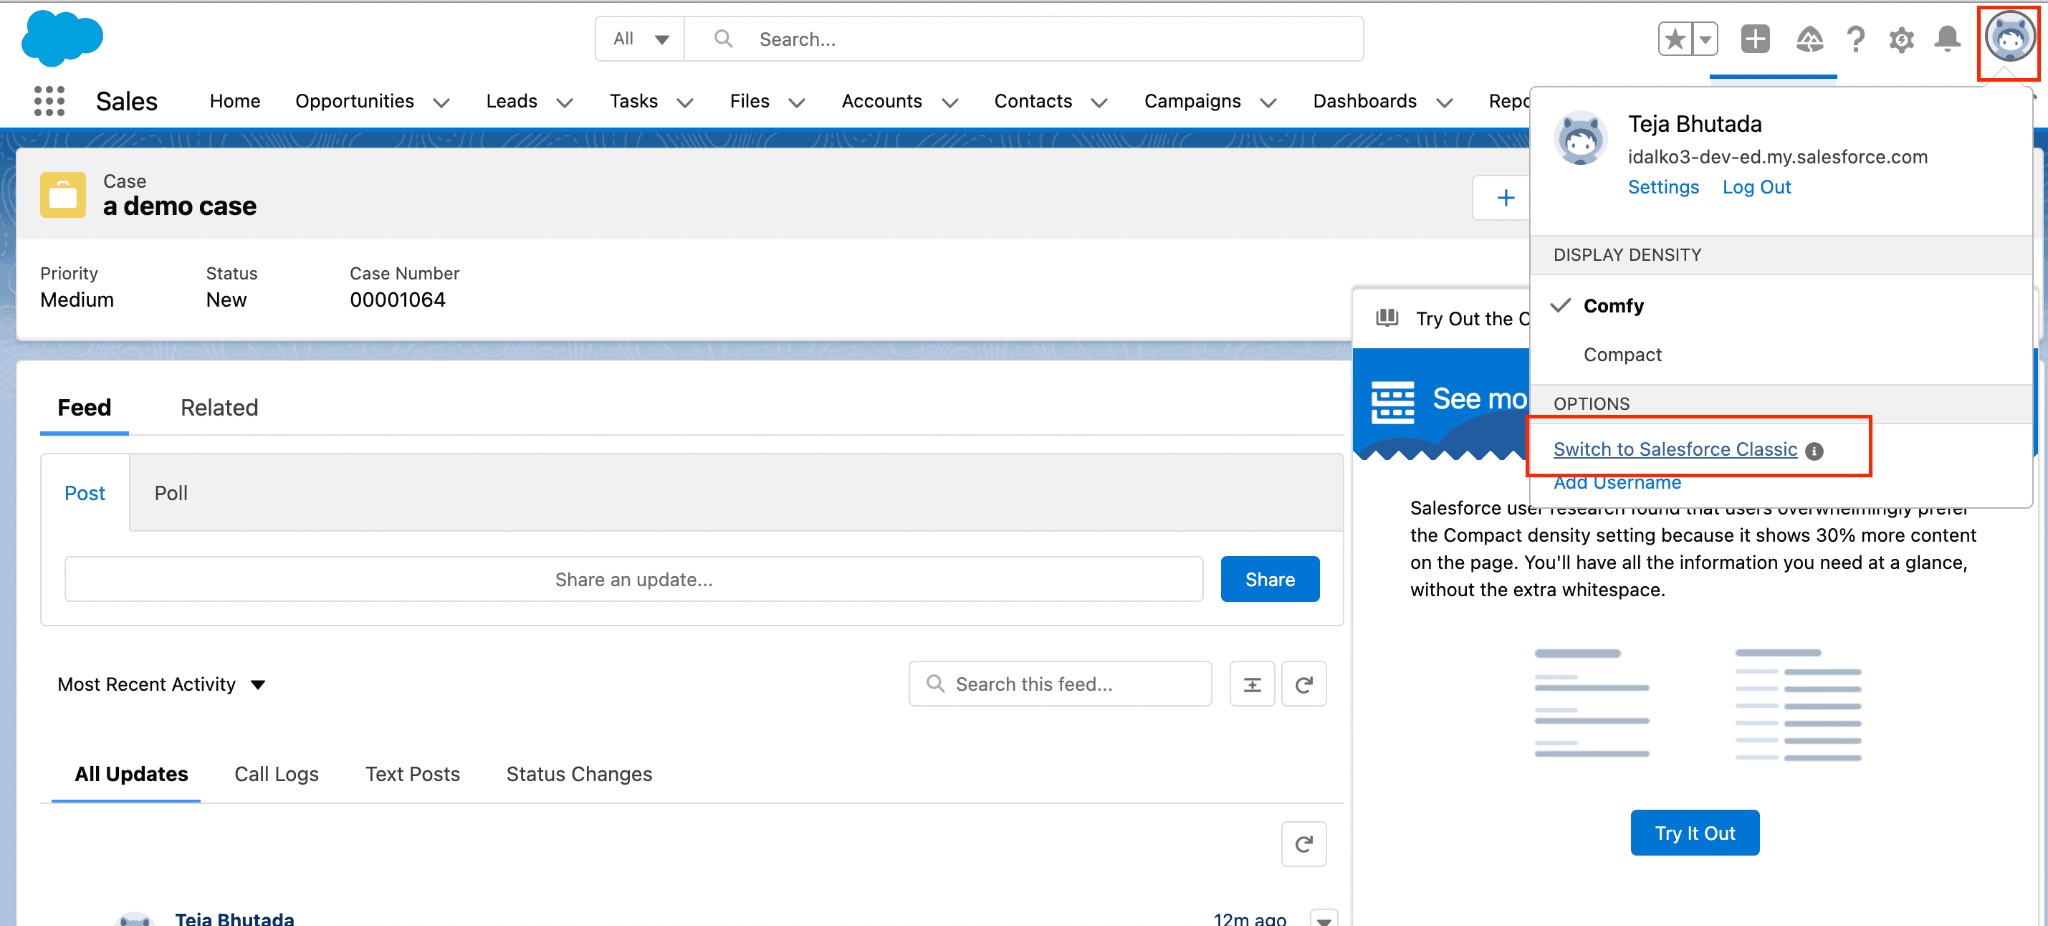Viewport: 2048px width, 926px height.
Task: Open the post actions arrow near 12m ago
Action: [1324, 919]
